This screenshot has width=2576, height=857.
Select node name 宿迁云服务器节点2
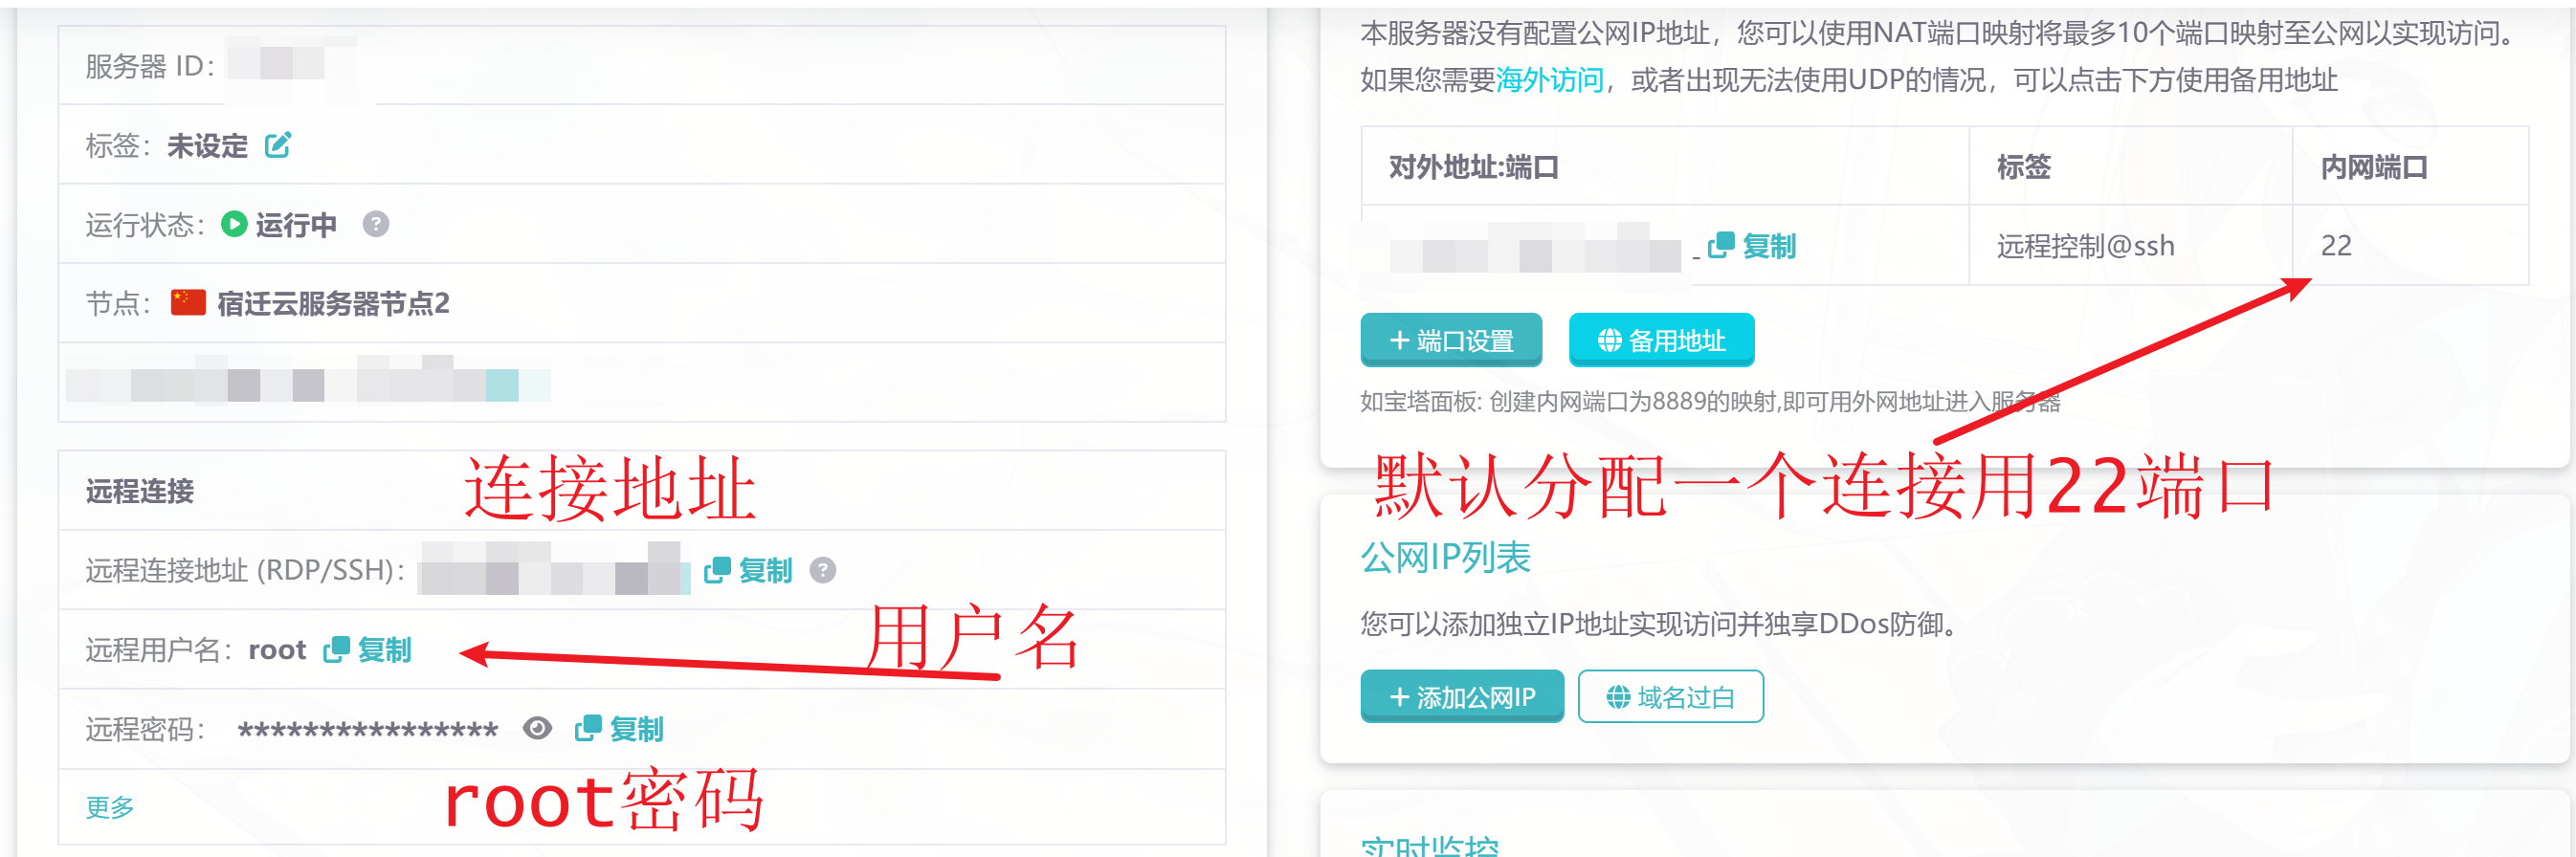click(333, 303)
